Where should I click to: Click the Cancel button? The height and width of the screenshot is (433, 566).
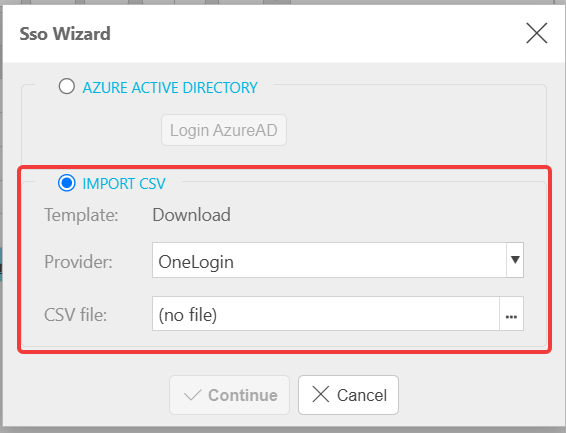[348, 395]
